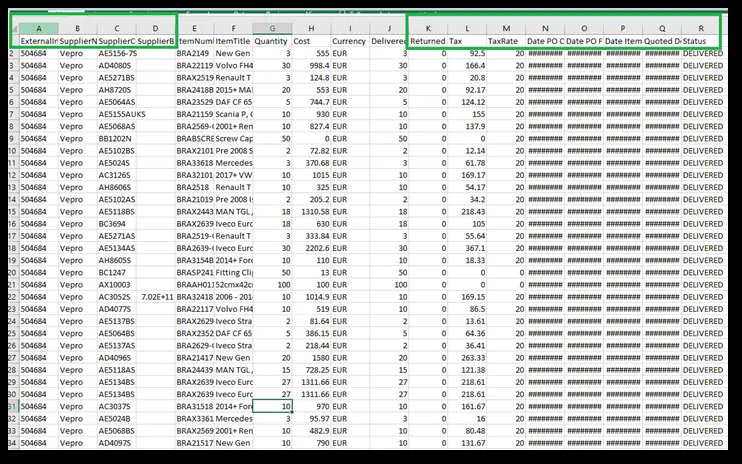The width and height of the screenshot is (742, 464).
Task: Select item number cell BRABSCRE
Action: 194,139
